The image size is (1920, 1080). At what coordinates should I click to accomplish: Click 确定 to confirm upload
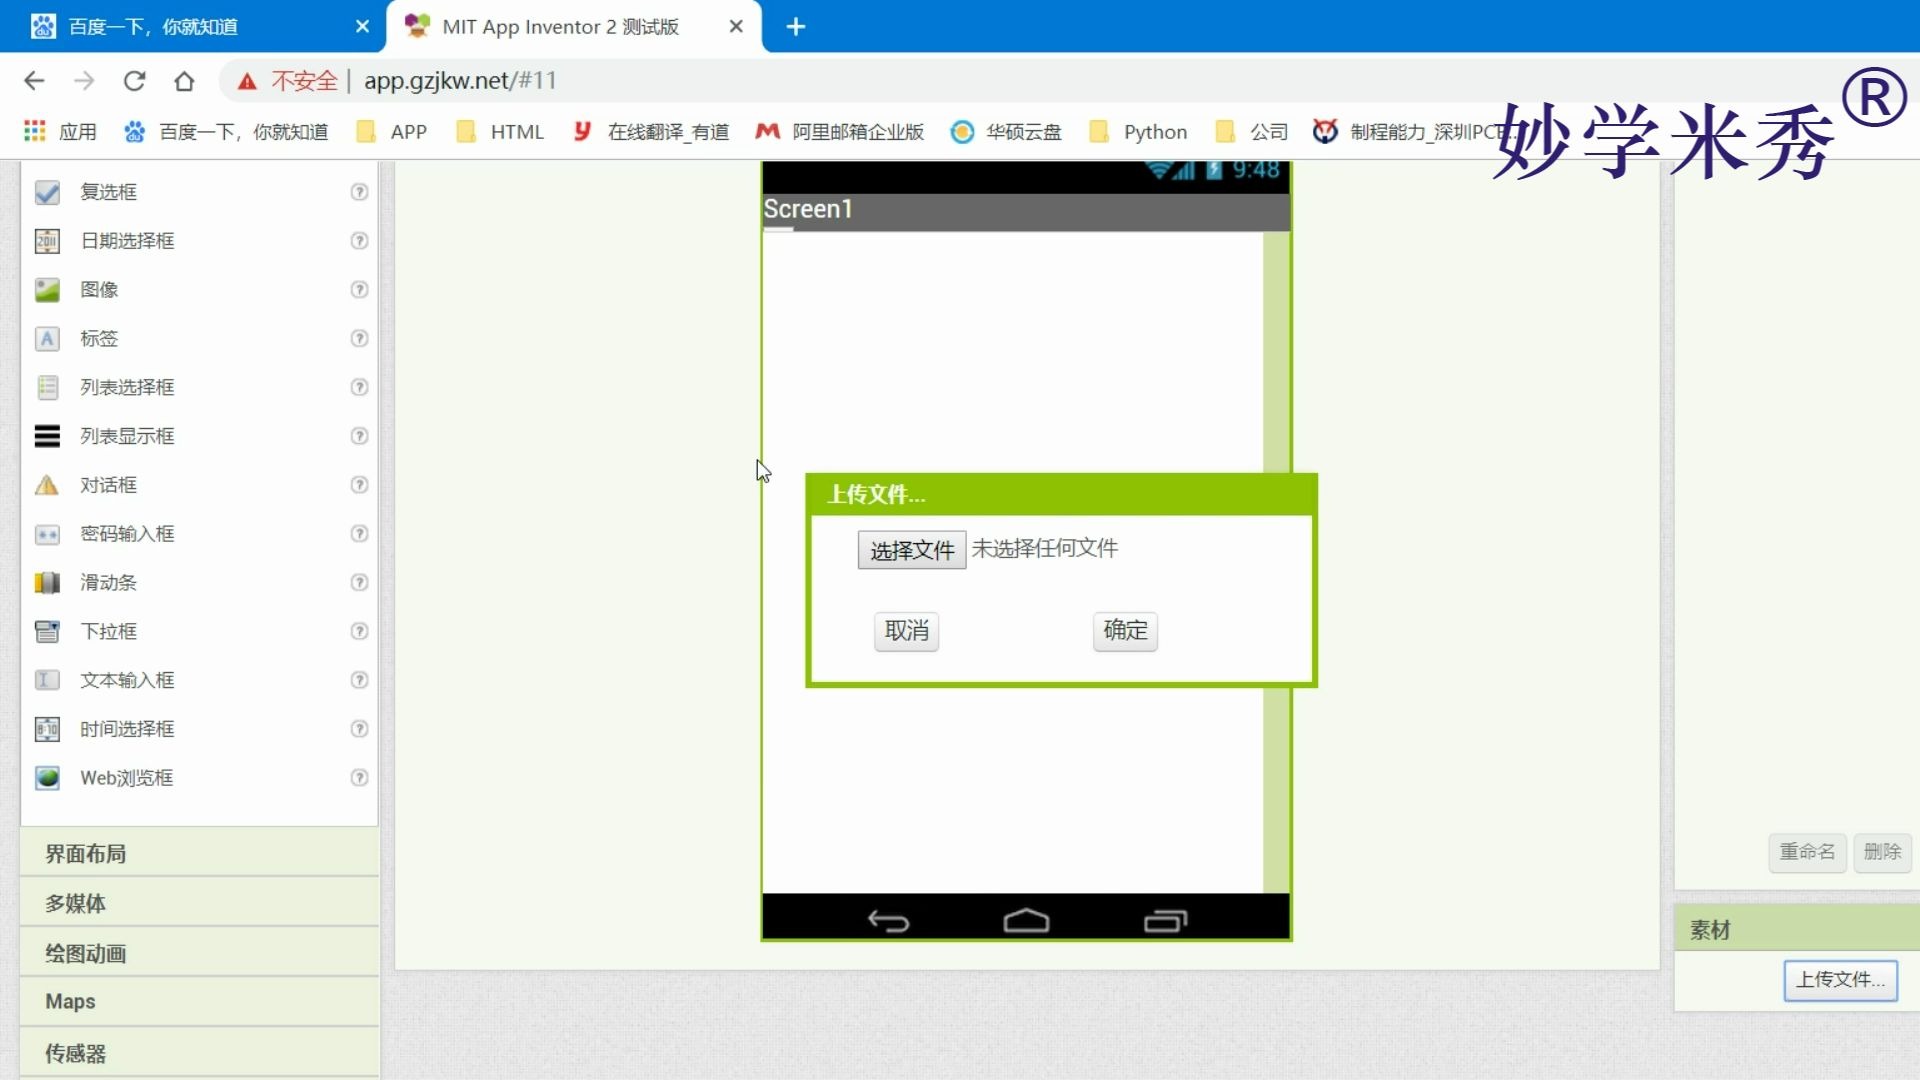click(x=1125, y=631)
